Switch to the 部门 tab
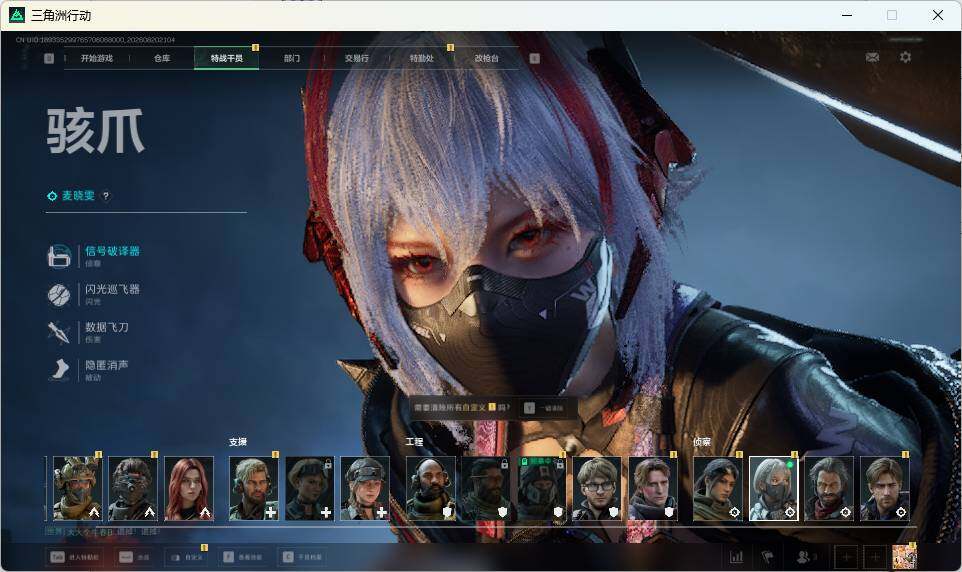This screenshot has height=572, width=962. point(292,58)
